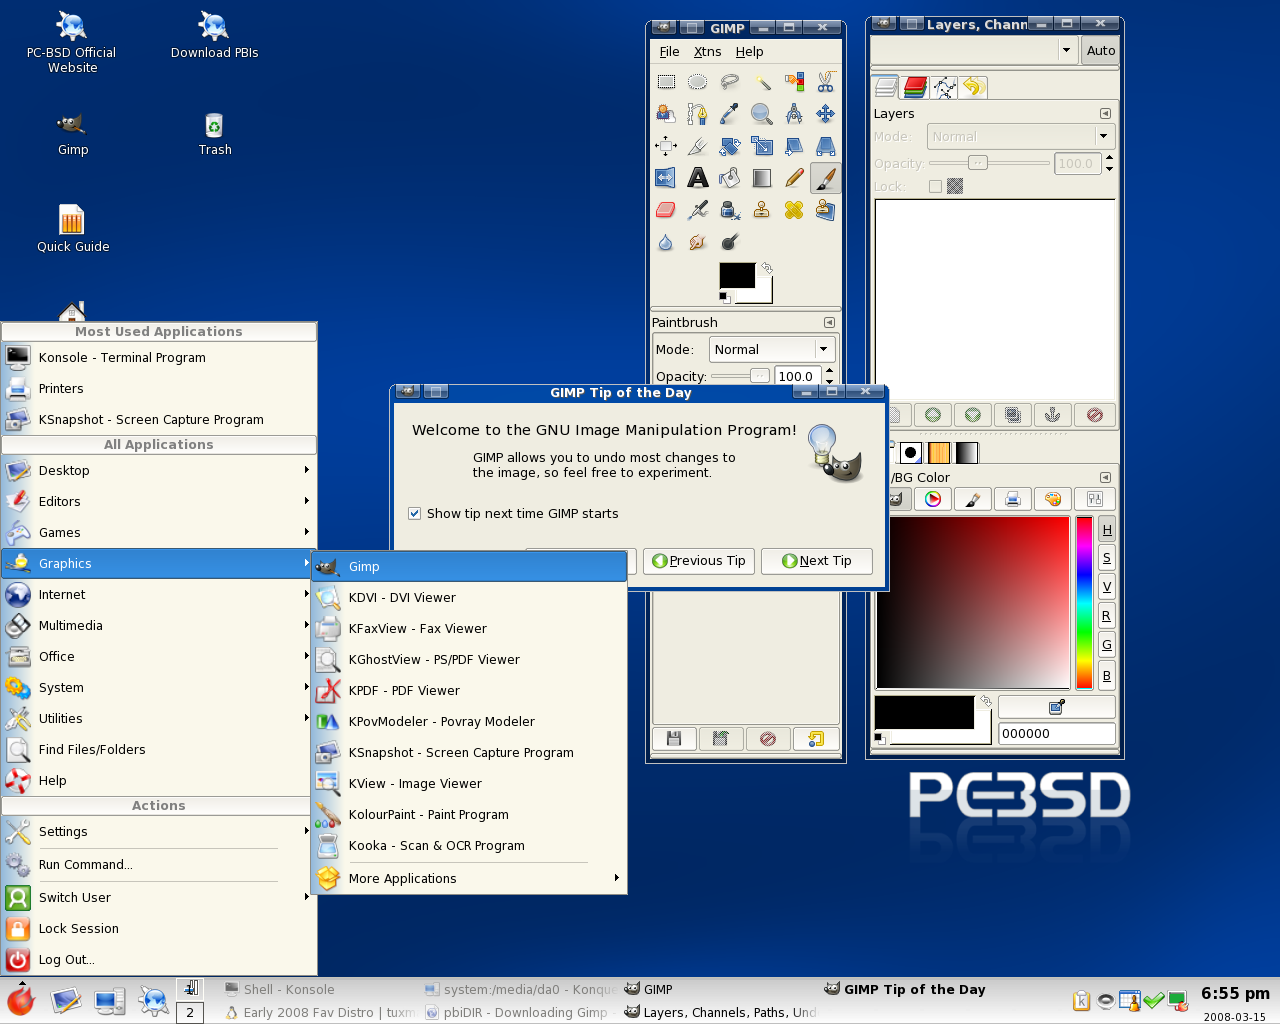Open the FG/BG Color tab configuration arrow

[x=1105, y=478]
